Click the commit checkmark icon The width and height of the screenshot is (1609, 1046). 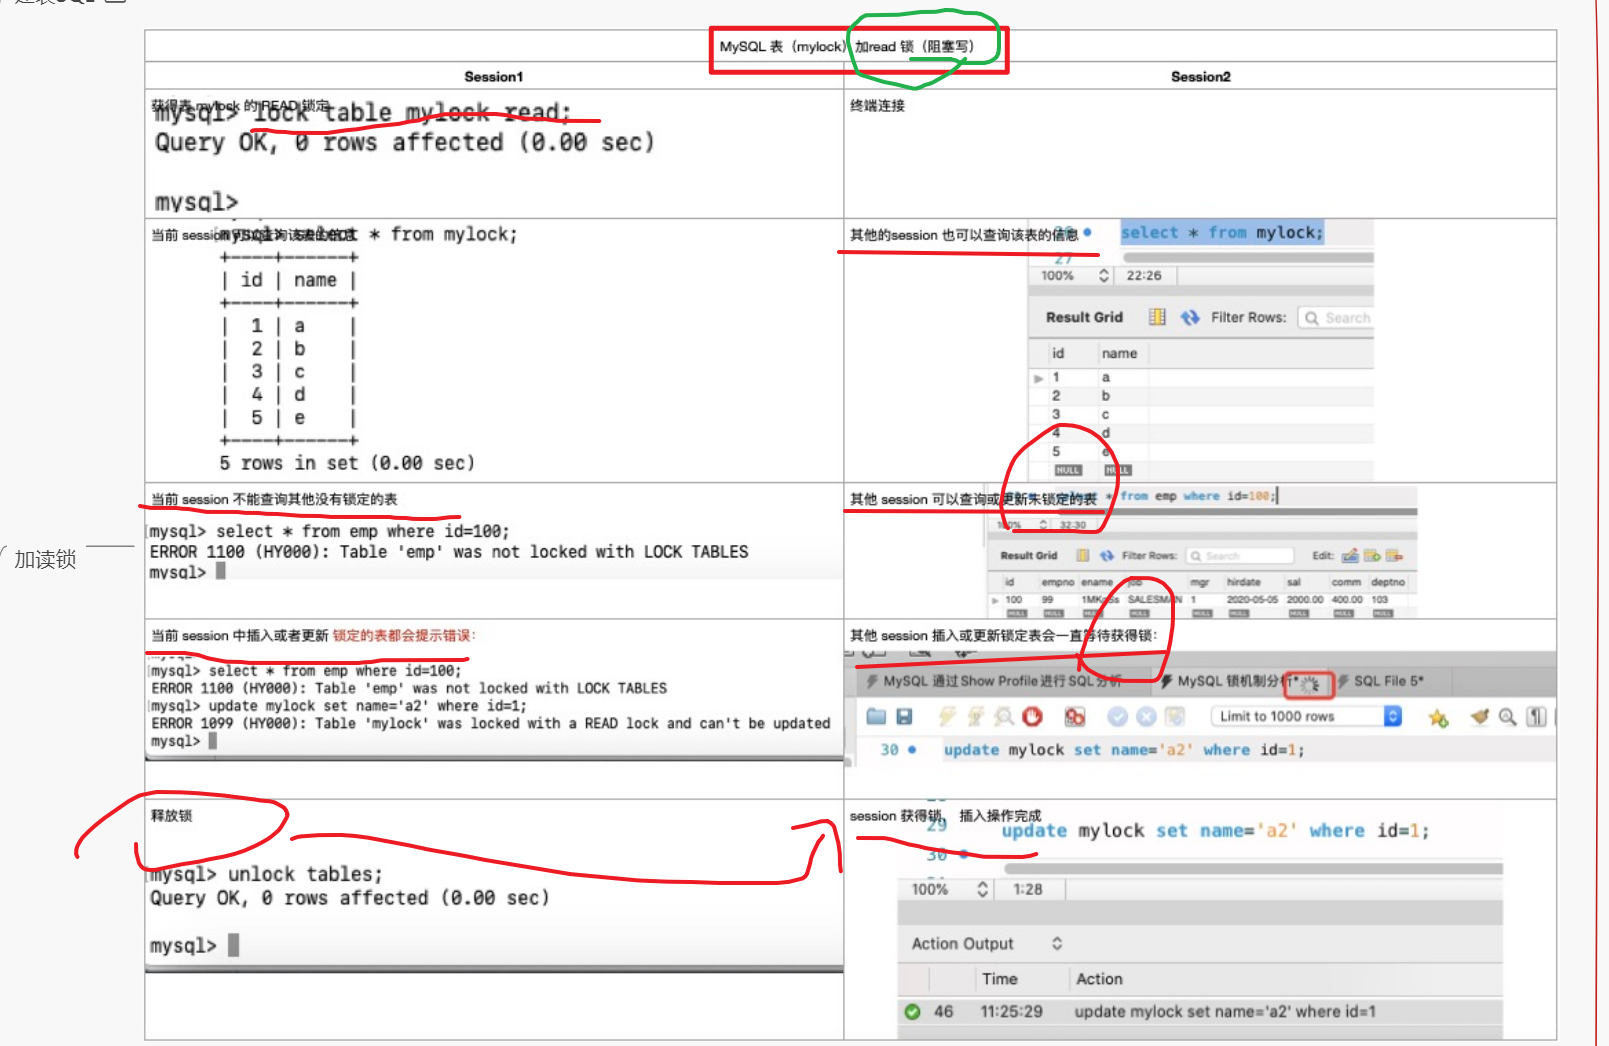tap(1118, 716)
